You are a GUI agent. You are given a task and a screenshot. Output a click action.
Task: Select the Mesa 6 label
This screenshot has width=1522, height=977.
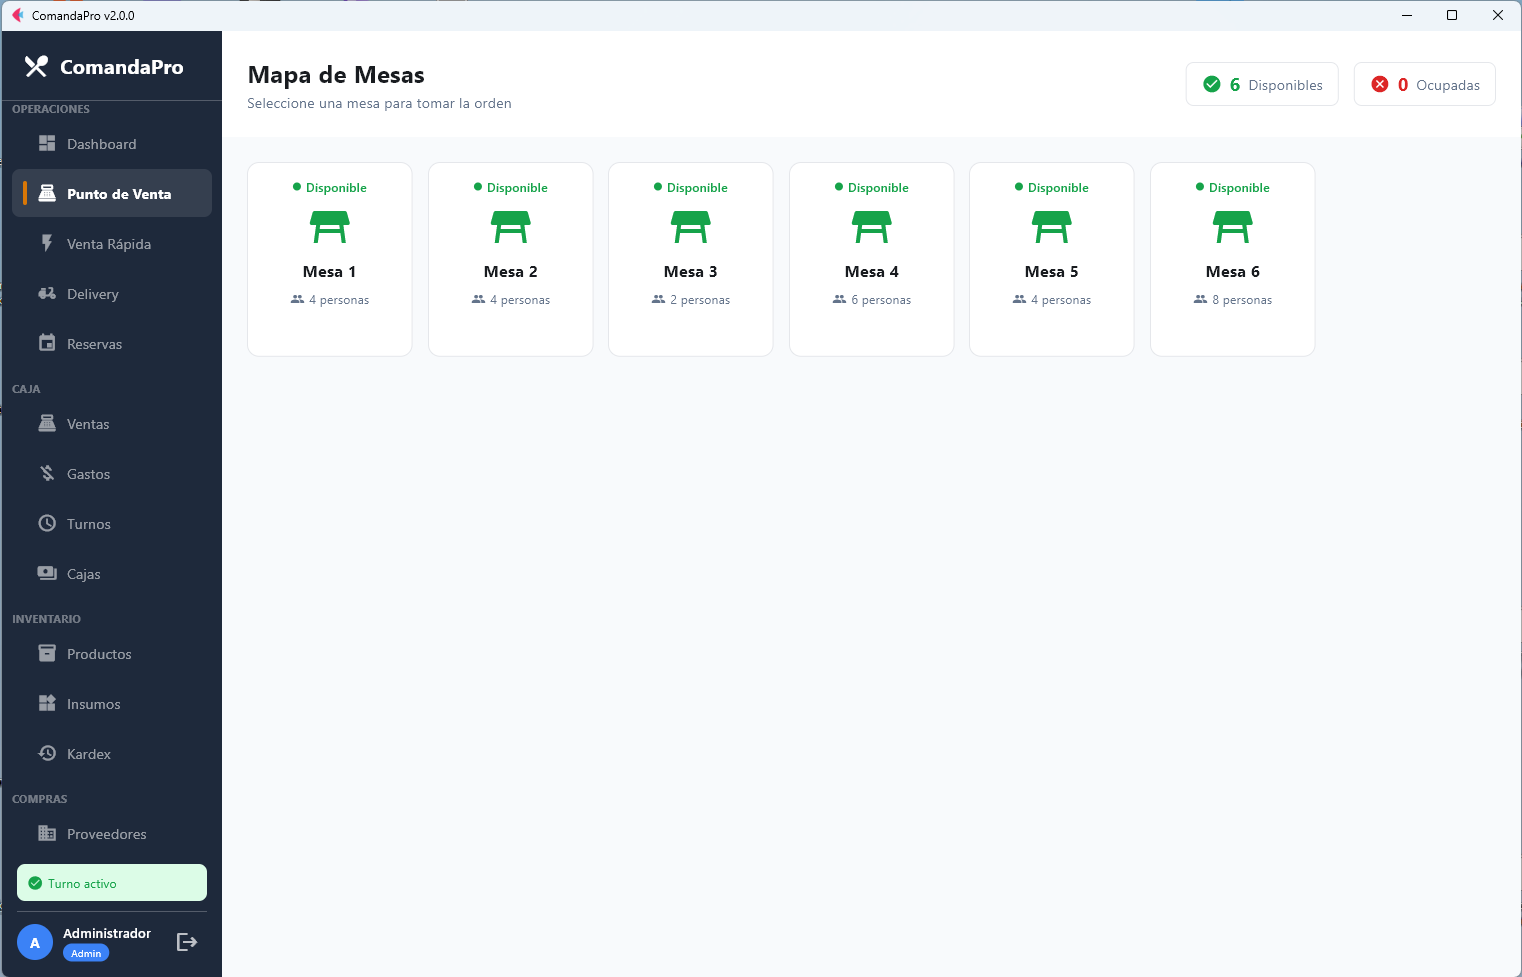click(x=1233, y=271)
